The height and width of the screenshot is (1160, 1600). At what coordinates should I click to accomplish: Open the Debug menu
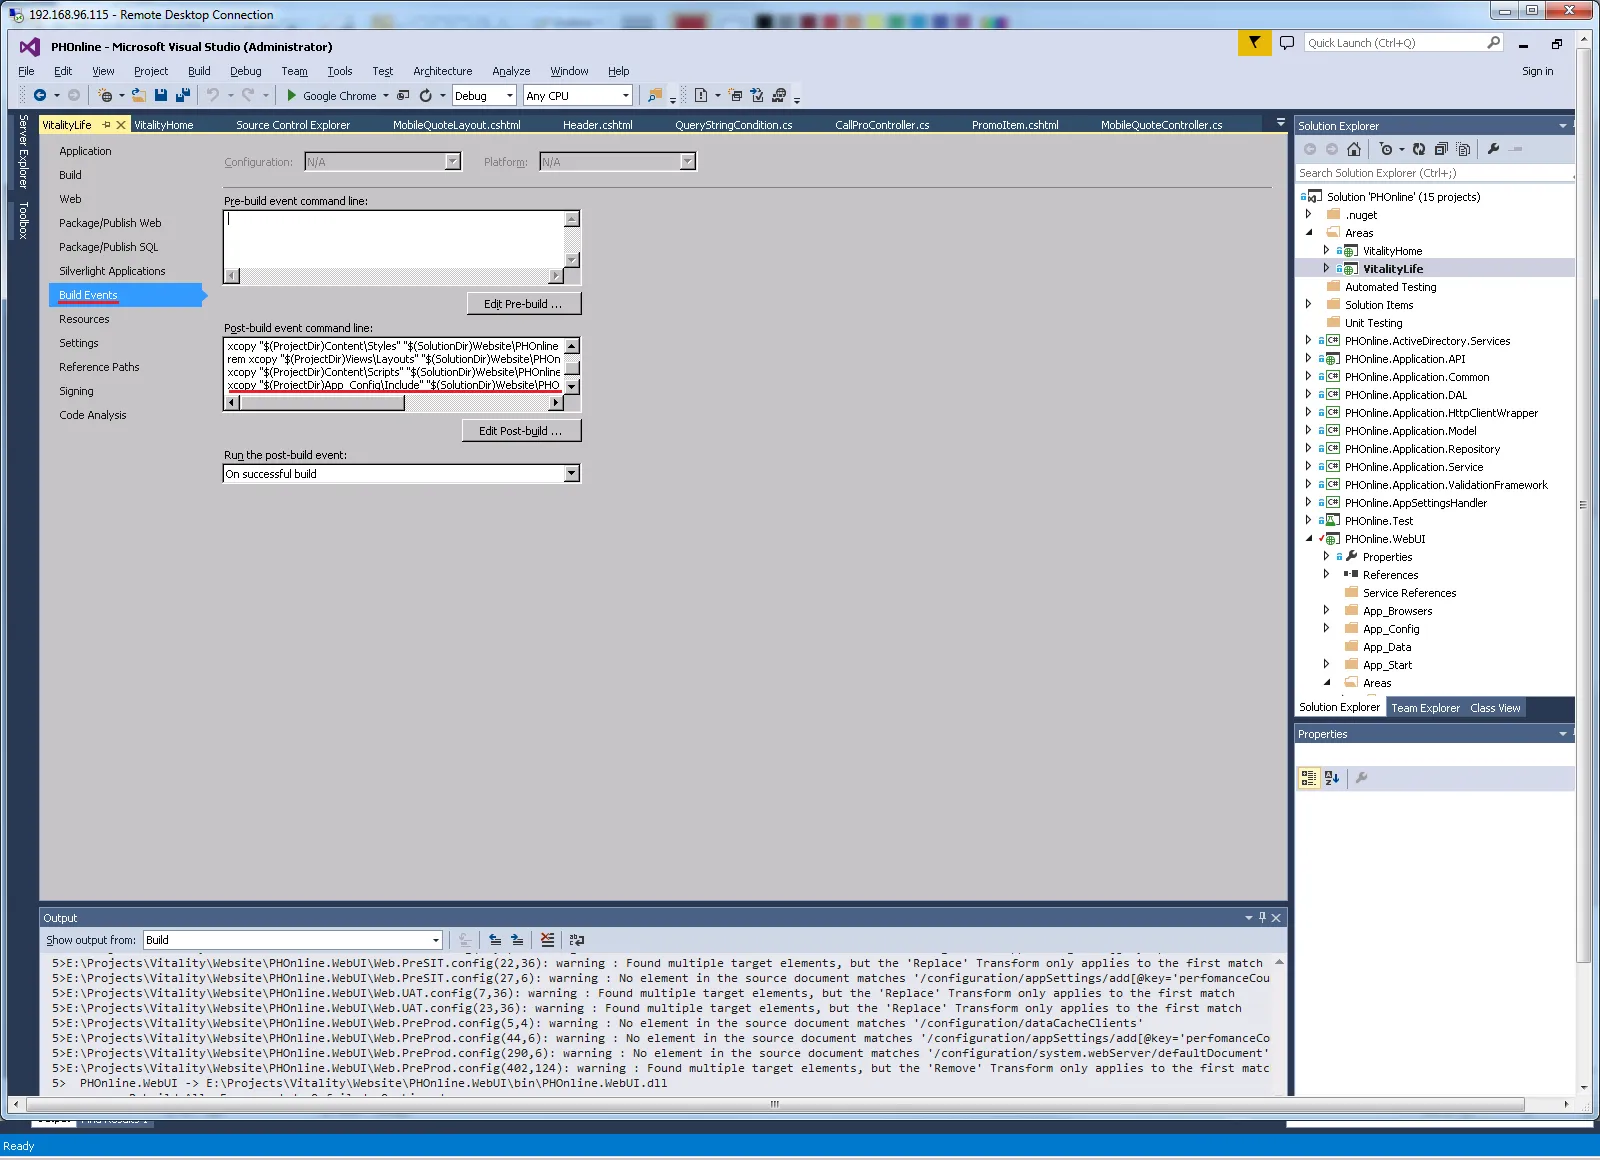[x=246, y=71]
